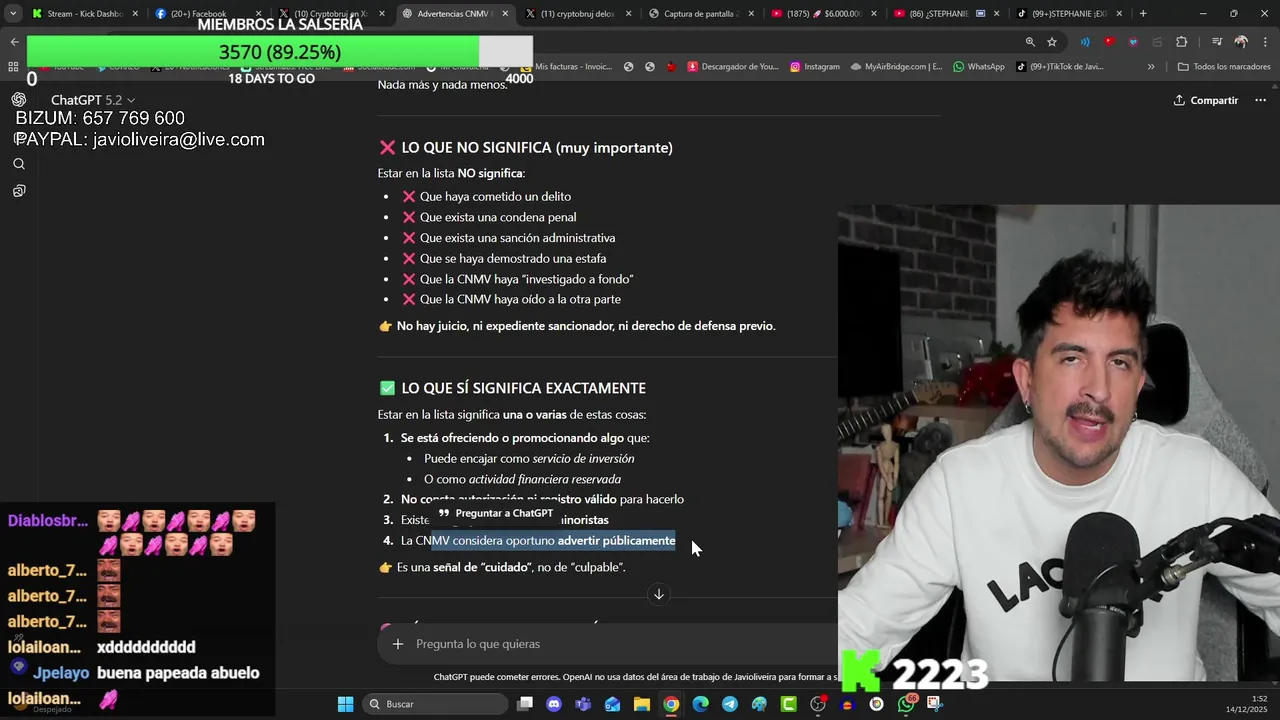The height and width of the screenshot is (720, 1280).
Task: Open the tab search dropdown arrow
Action: [x=13, y=14]
